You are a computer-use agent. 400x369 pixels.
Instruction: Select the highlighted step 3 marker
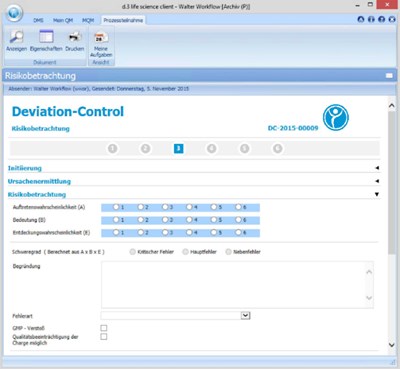(x=179, y=148)
